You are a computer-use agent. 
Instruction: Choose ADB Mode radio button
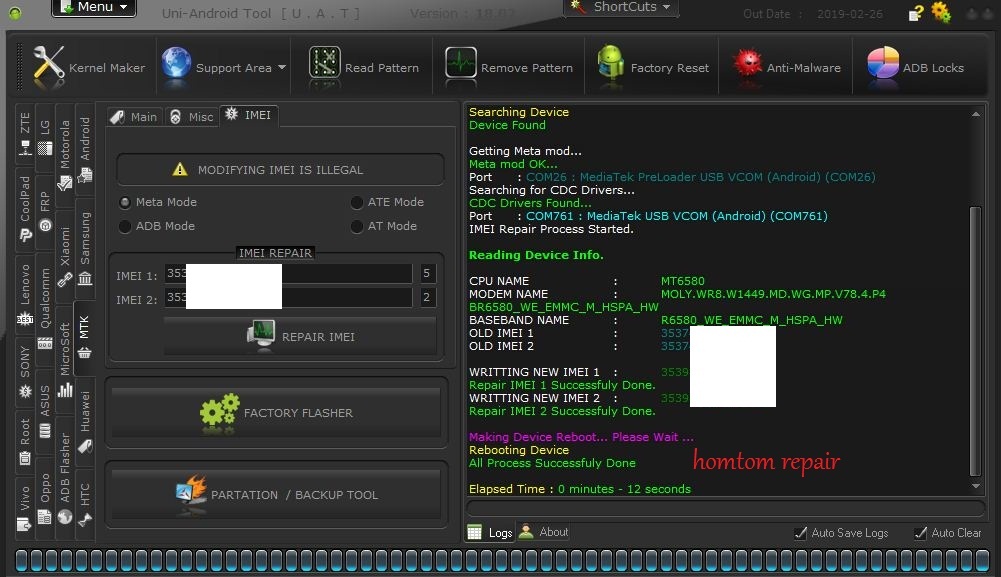point(125,226)
